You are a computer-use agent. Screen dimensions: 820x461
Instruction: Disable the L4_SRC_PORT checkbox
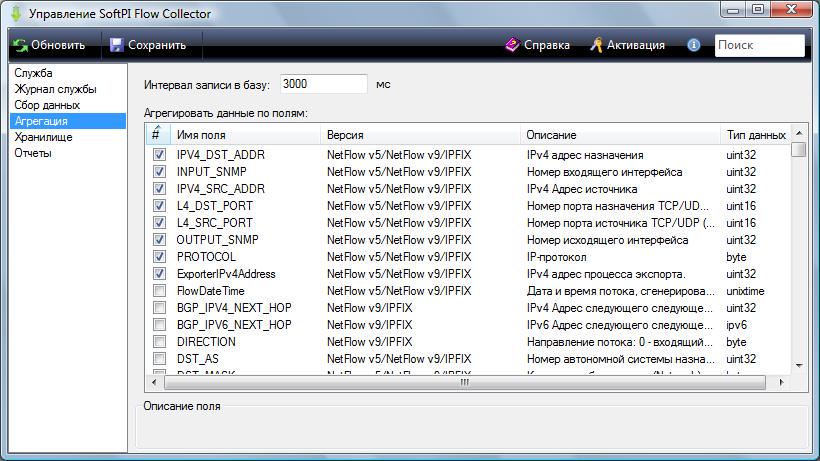160,223
